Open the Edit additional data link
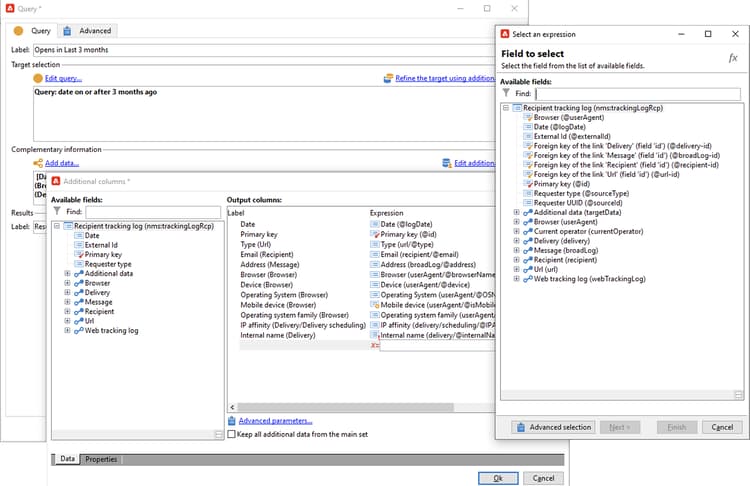Viewport: 750px width, 486px height. tap(474, 163)
